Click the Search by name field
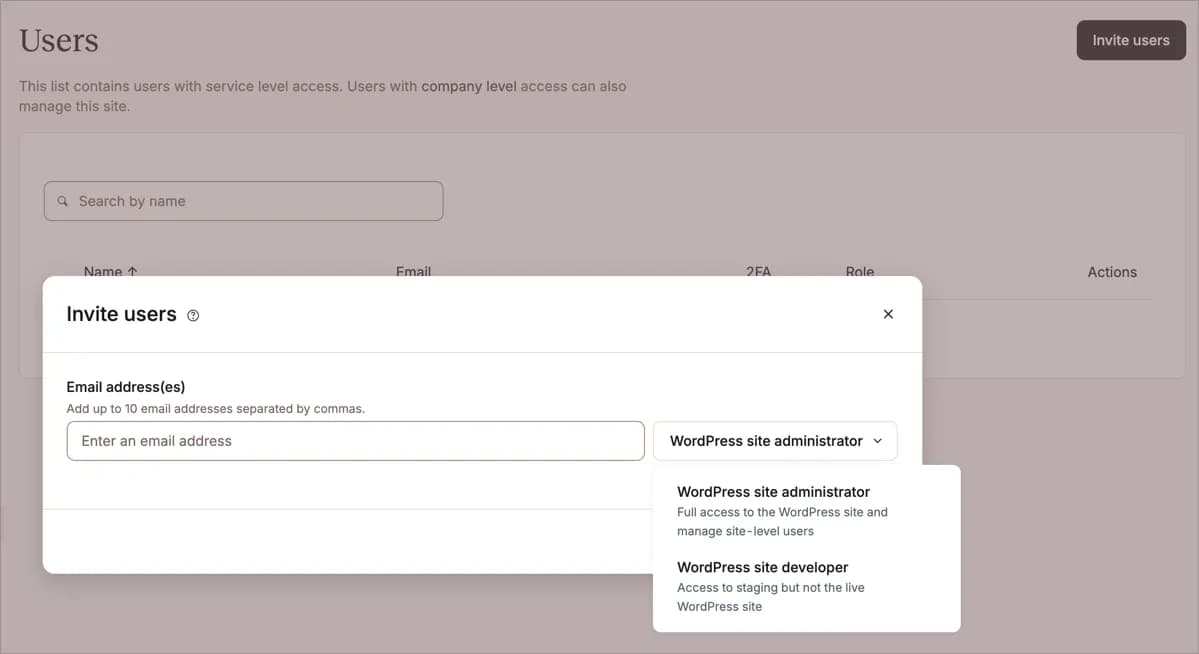 click(243, 200)
